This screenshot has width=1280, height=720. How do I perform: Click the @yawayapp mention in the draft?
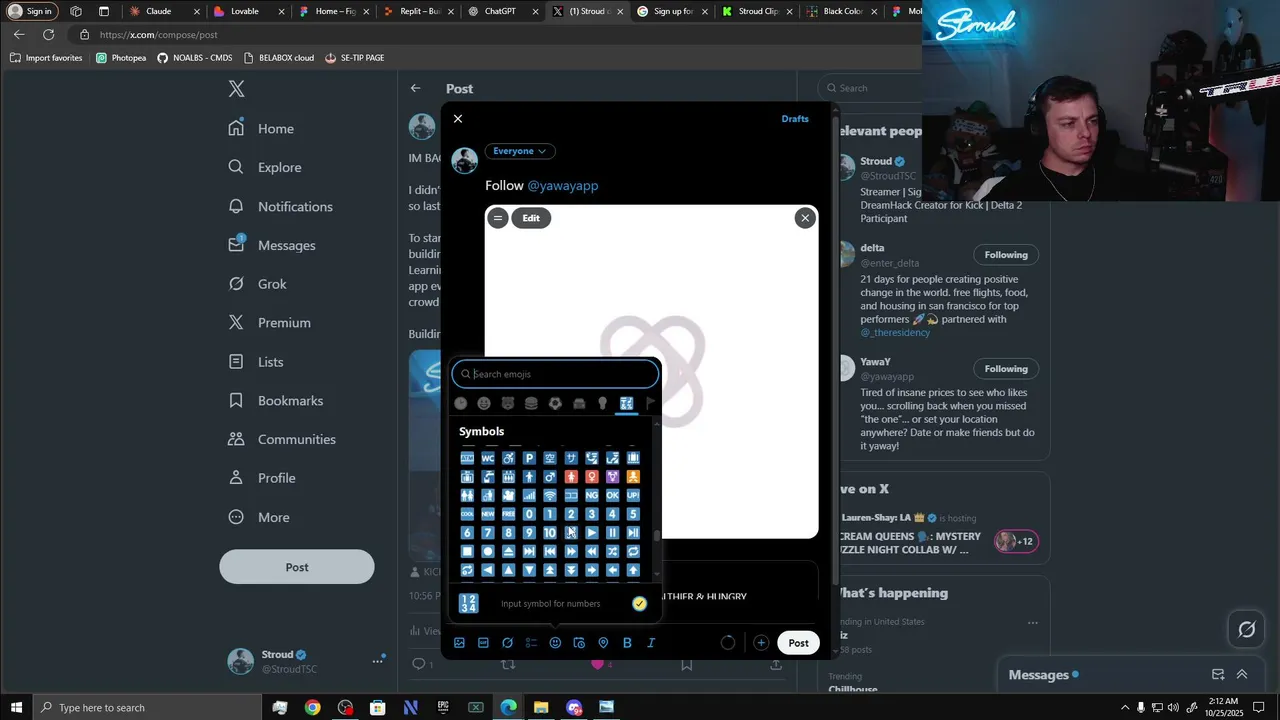pyautogui.click(x=563, y=186)
